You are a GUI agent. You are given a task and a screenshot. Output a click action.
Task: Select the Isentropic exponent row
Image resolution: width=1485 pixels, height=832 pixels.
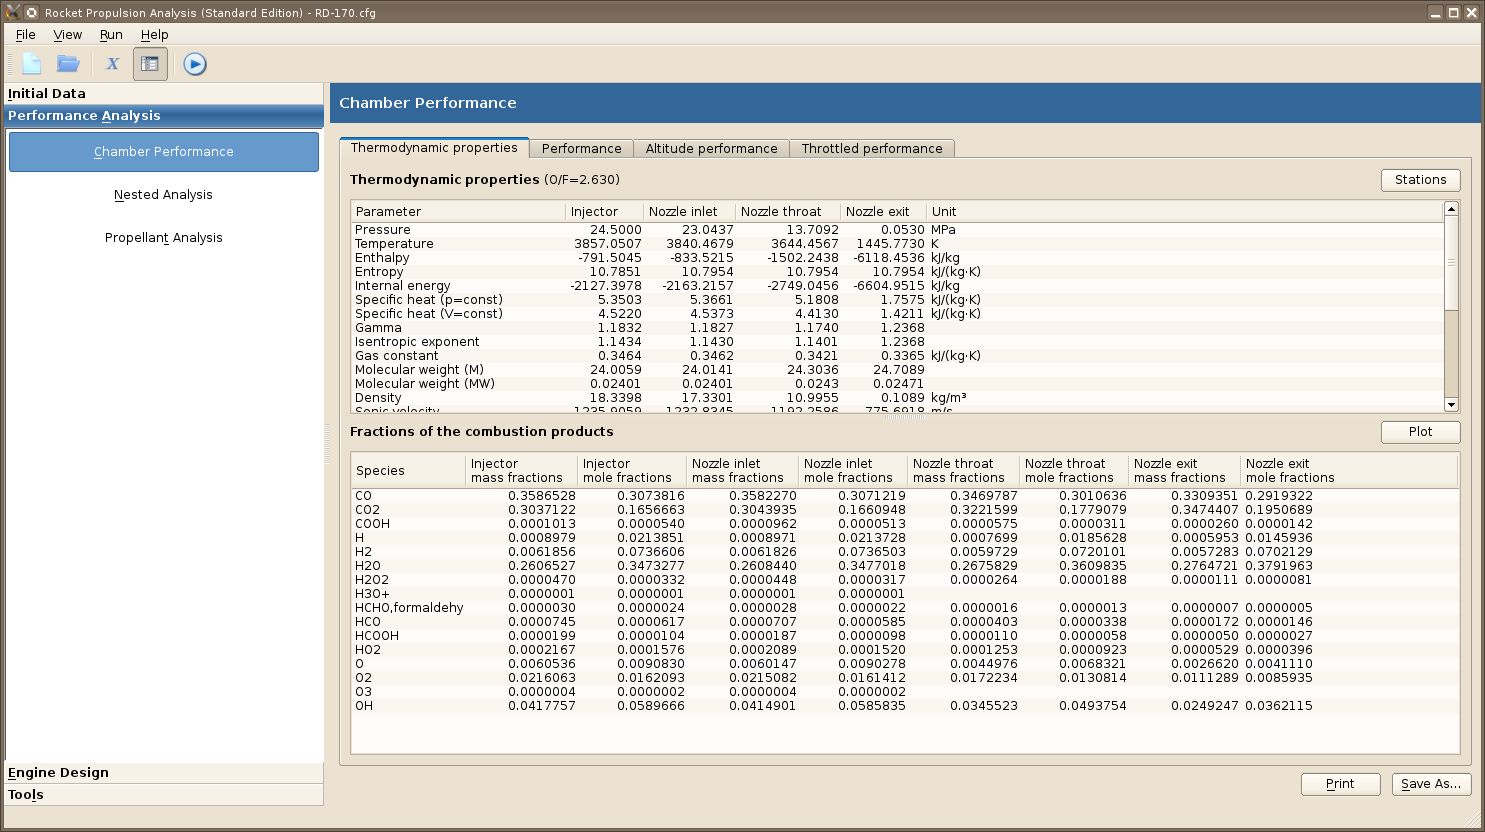click(897, 342)
